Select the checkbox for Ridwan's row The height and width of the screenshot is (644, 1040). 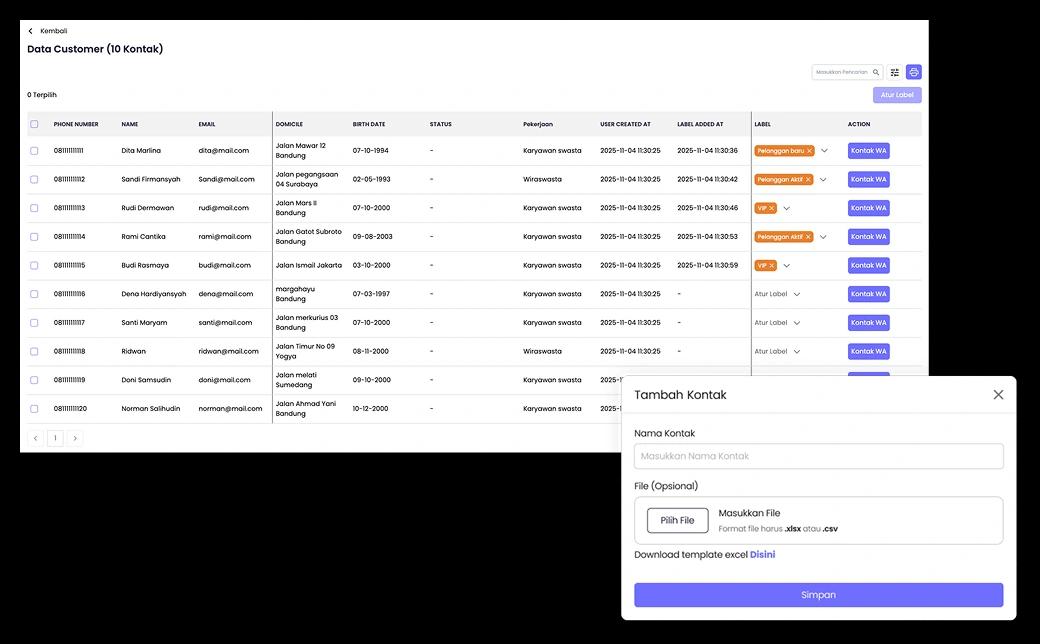[34, 352]
